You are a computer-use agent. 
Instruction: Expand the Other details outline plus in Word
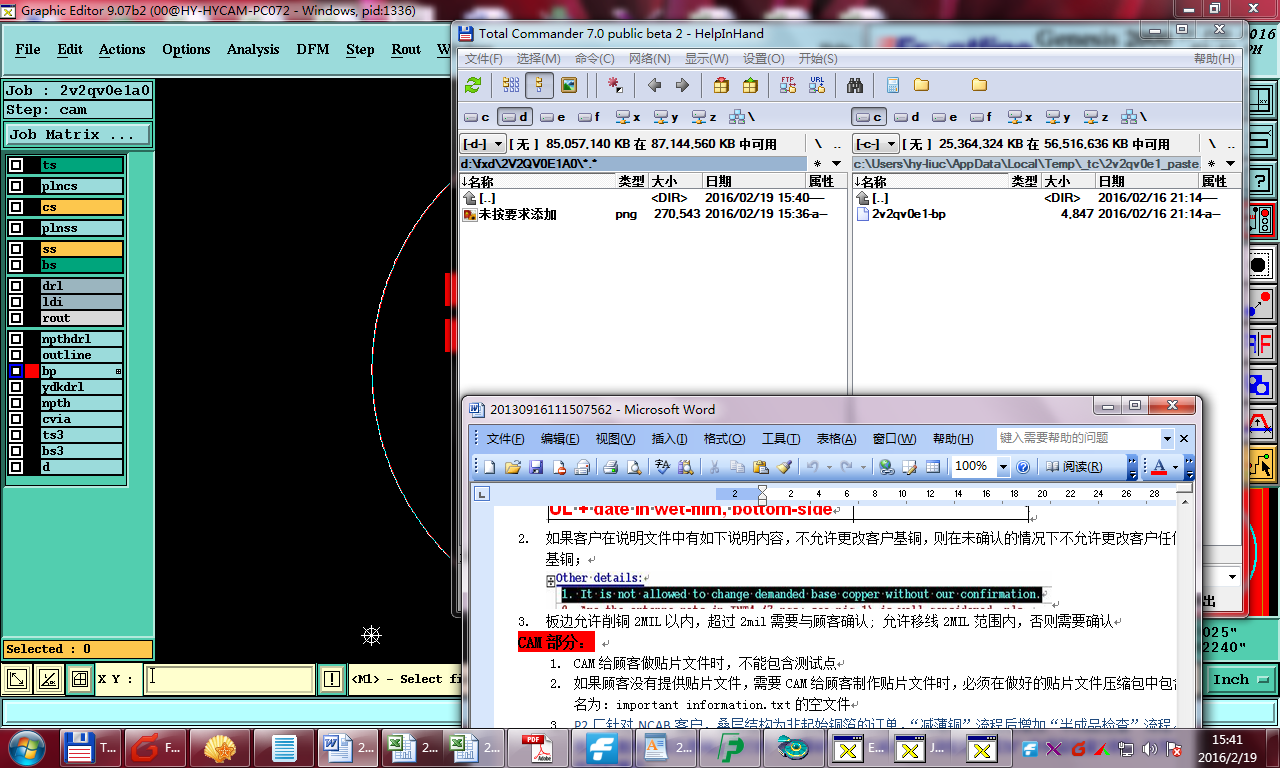click(x=550, y=580)
